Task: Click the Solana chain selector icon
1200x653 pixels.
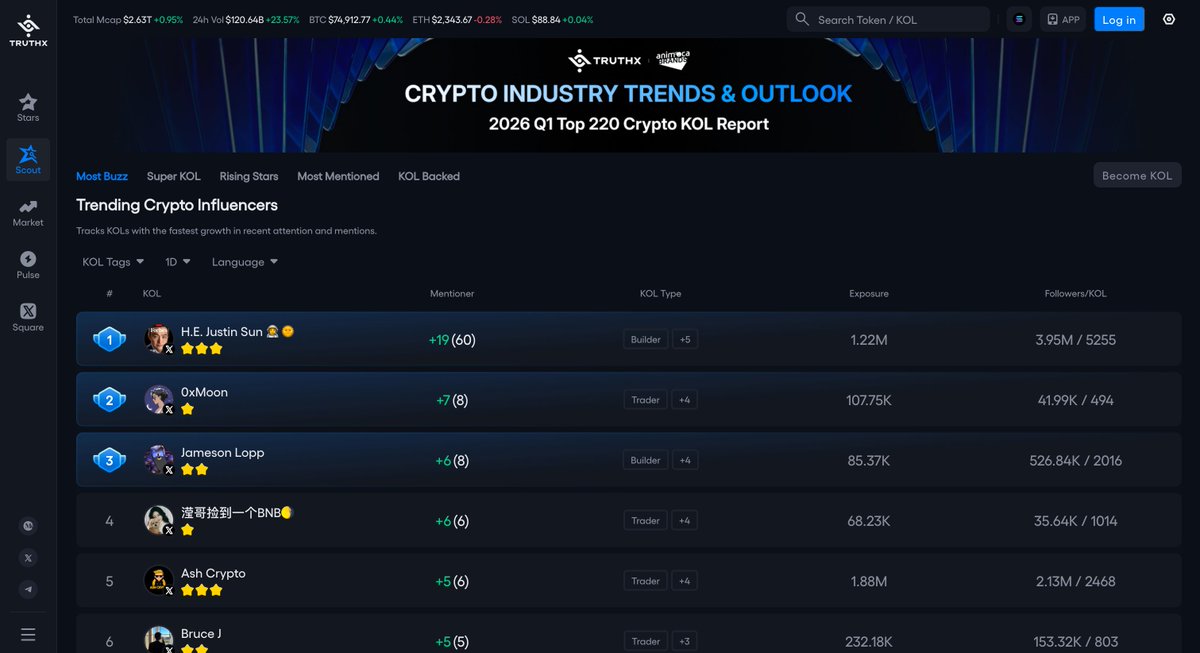Action: pos(1019,19)
